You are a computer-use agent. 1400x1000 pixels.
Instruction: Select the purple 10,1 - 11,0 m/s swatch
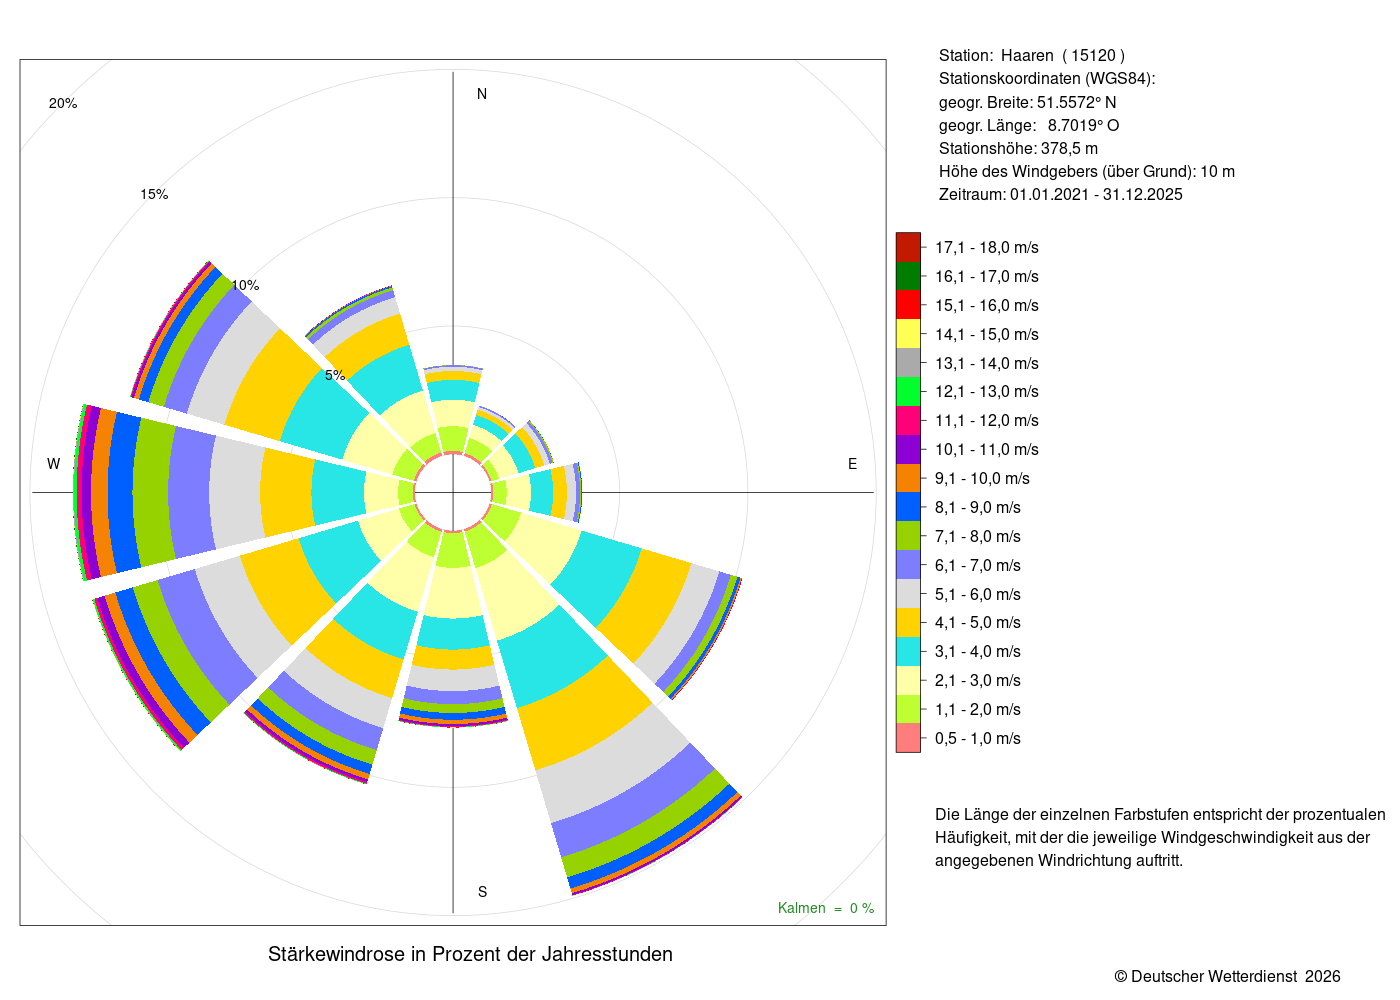click(x=908, y=449)
